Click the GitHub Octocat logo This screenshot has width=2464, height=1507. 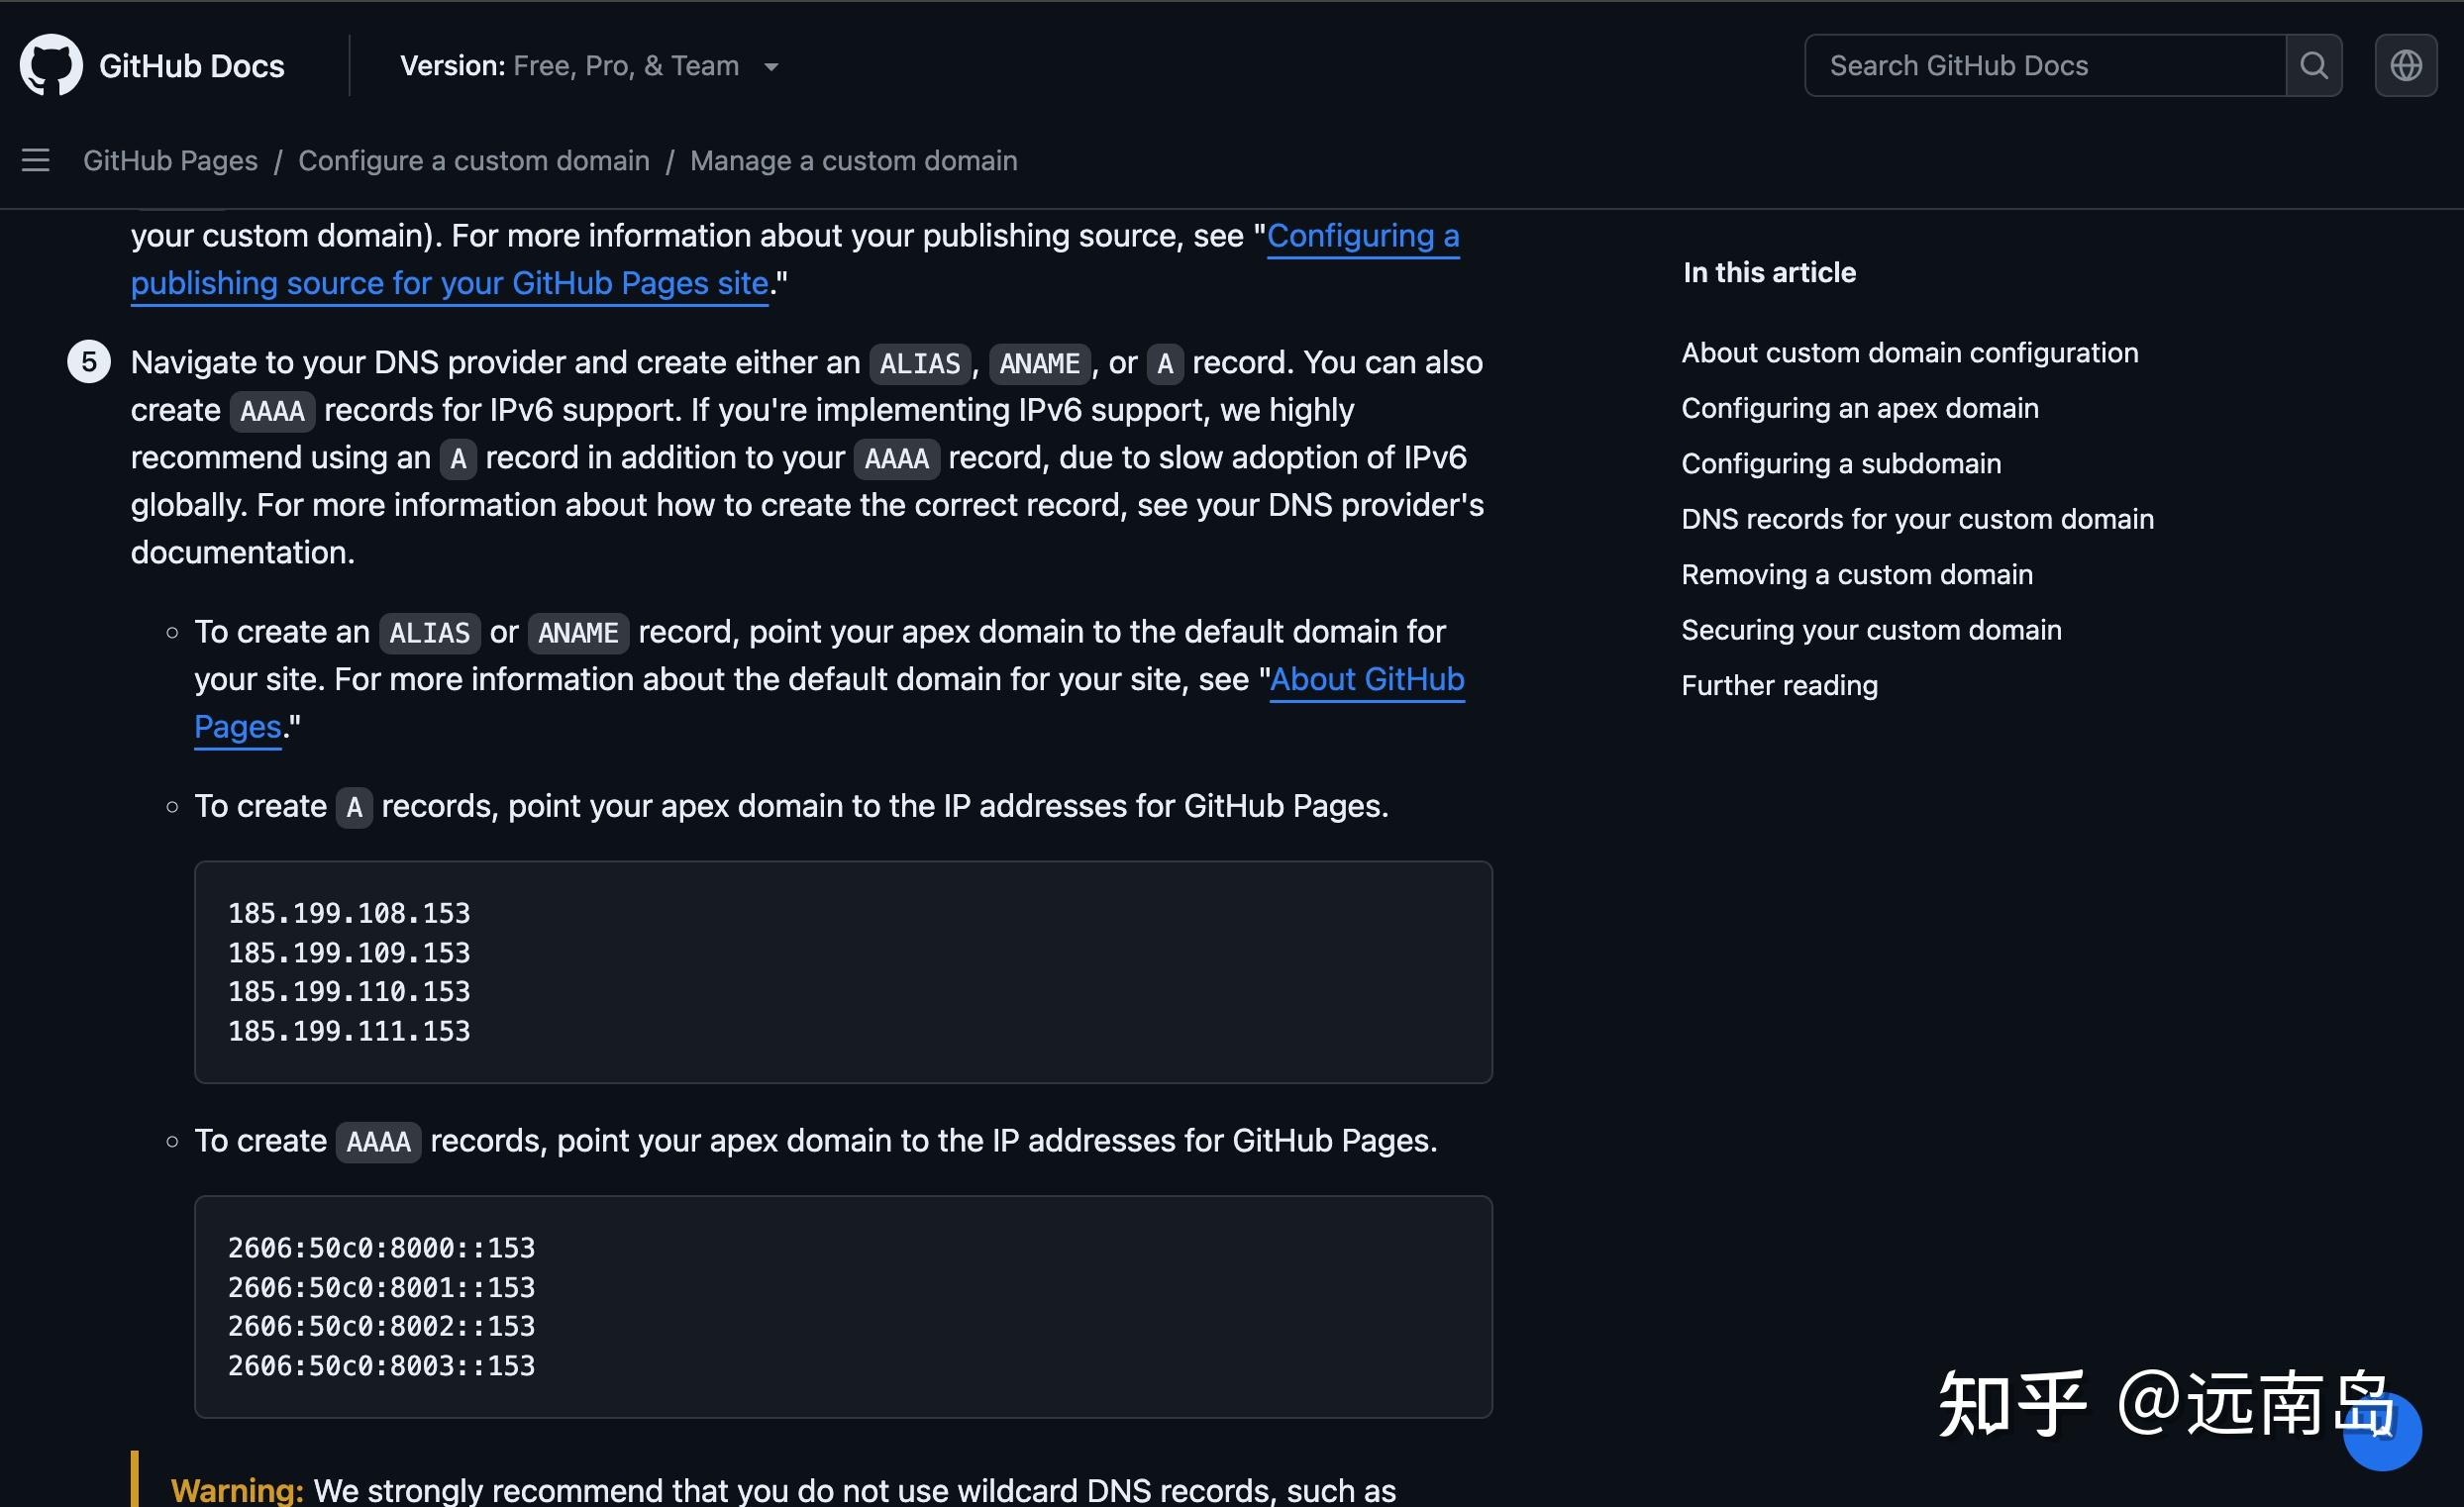click(x=51, y=65)
